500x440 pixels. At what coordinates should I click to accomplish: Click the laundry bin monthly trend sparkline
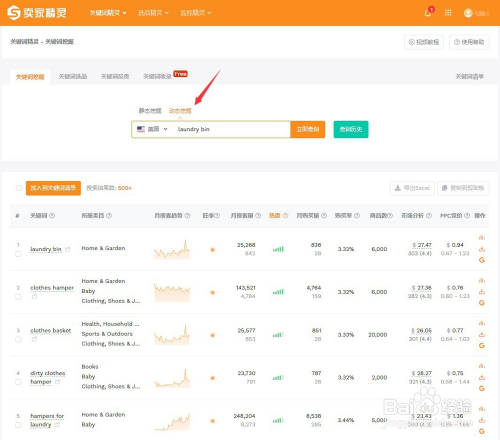click(x=172, y=249)
